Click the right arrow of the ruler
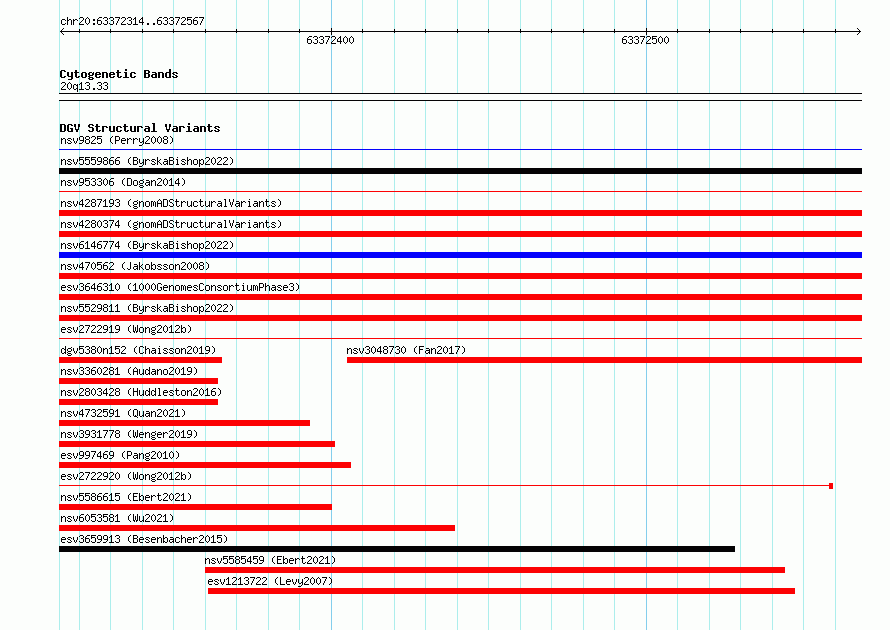Image resolution: width=890 pixels, height=630 pixels. pos(859,32)
